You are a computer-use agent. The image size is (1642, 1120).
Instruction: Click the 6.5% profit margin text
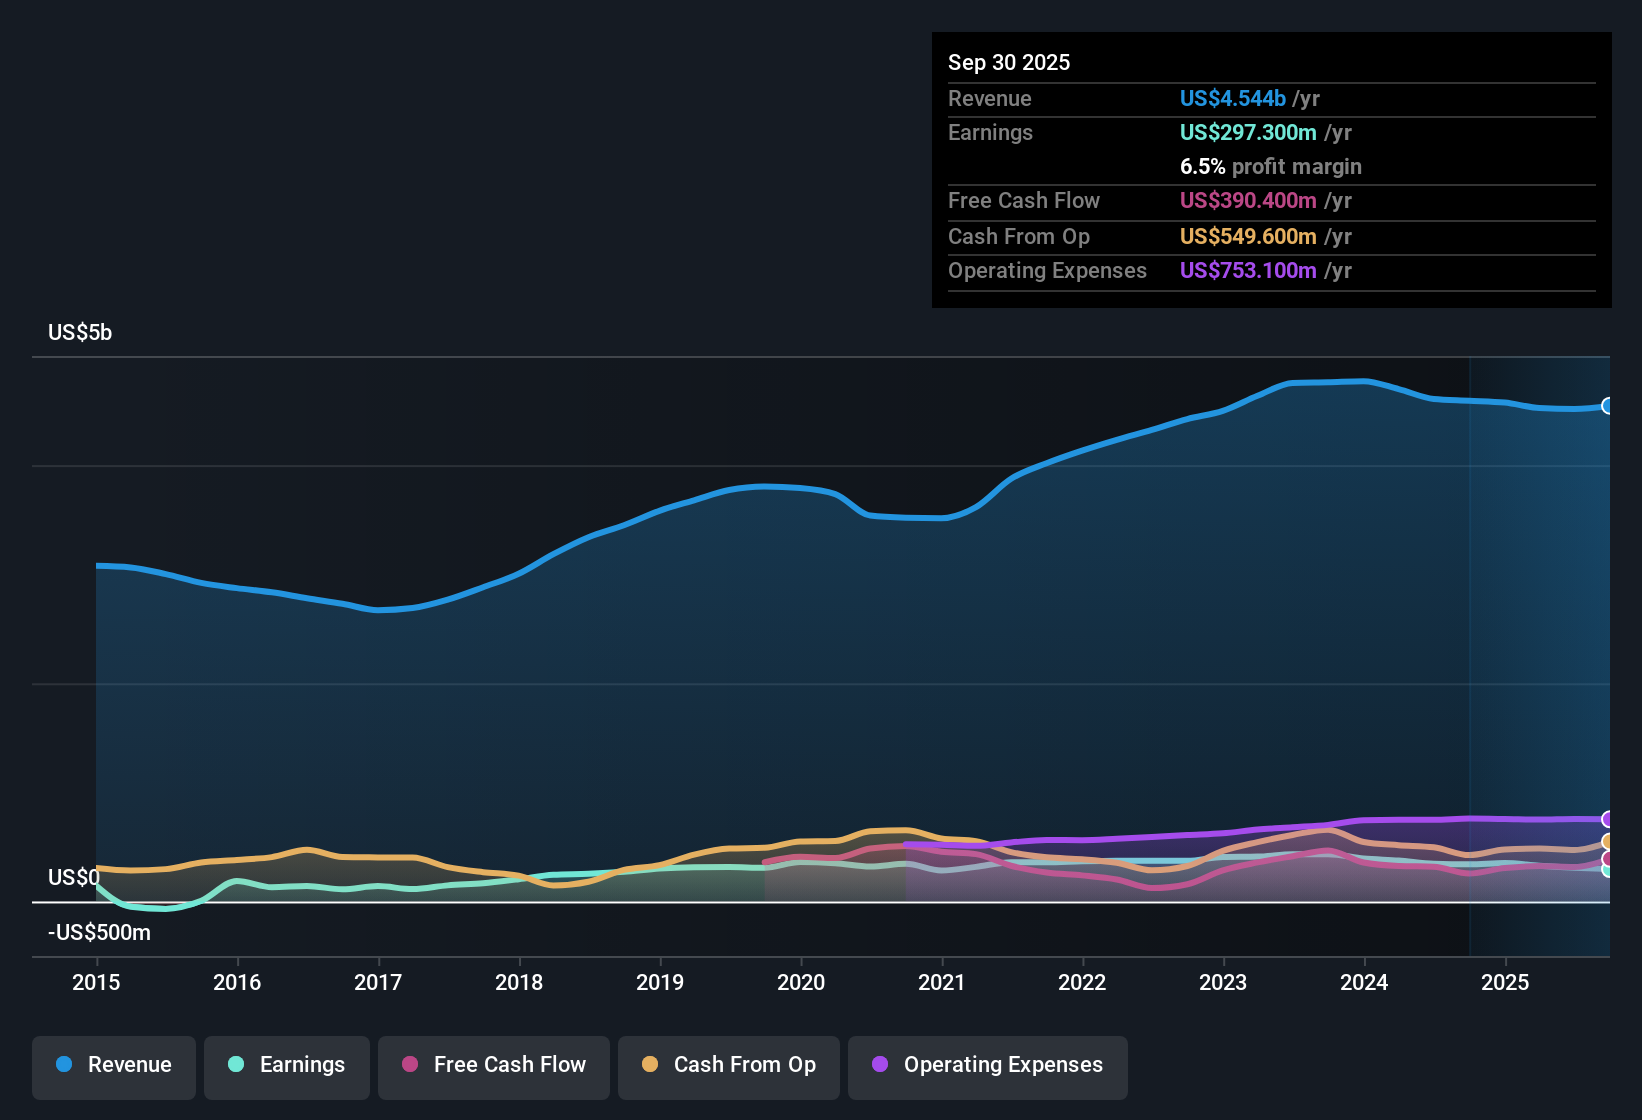(1271, 167)
